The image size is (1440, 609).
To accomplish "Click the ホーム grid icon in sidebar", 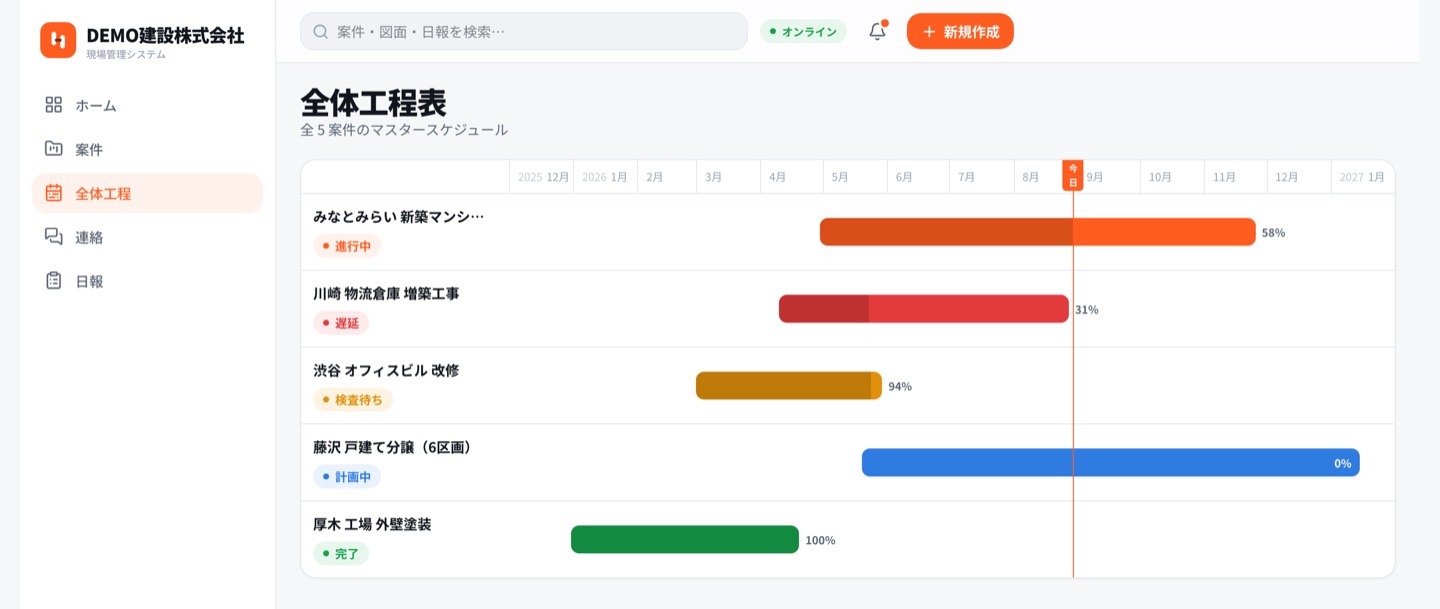I will 54,105.
